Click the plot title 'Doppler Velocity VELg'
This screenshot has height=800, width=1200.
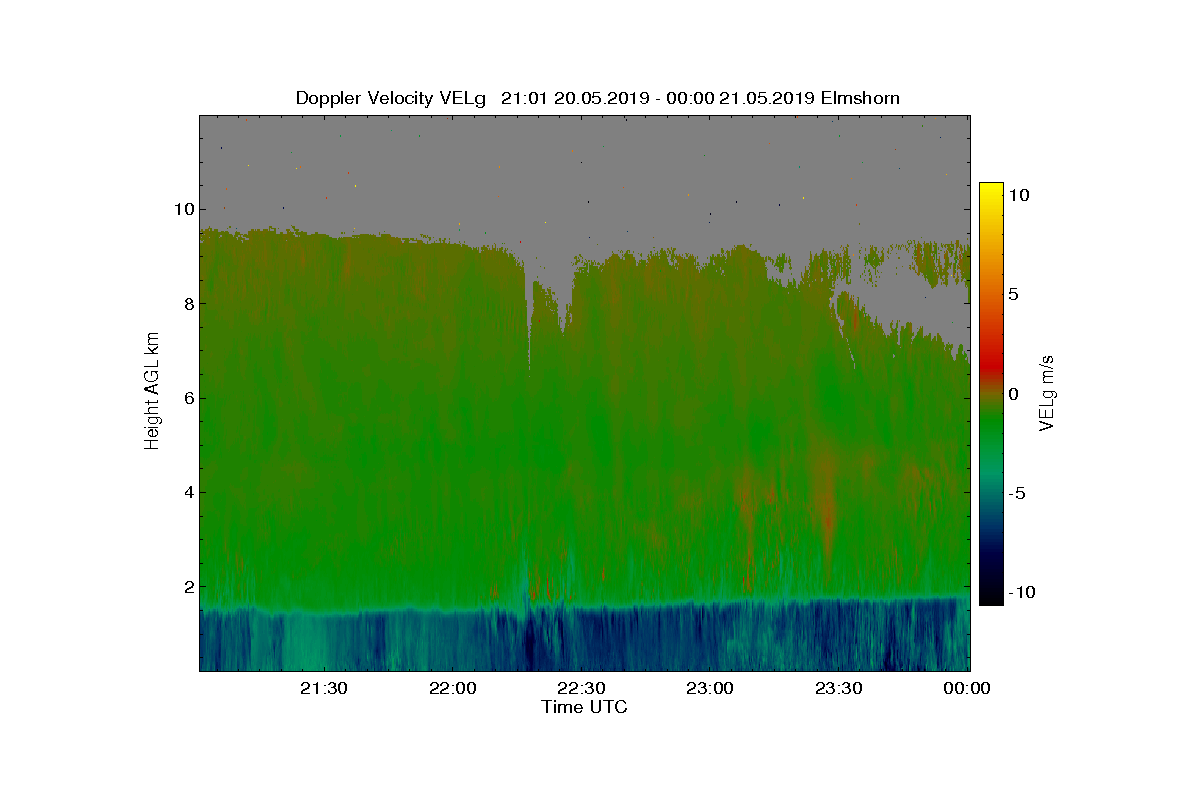(x=391, y=98)
